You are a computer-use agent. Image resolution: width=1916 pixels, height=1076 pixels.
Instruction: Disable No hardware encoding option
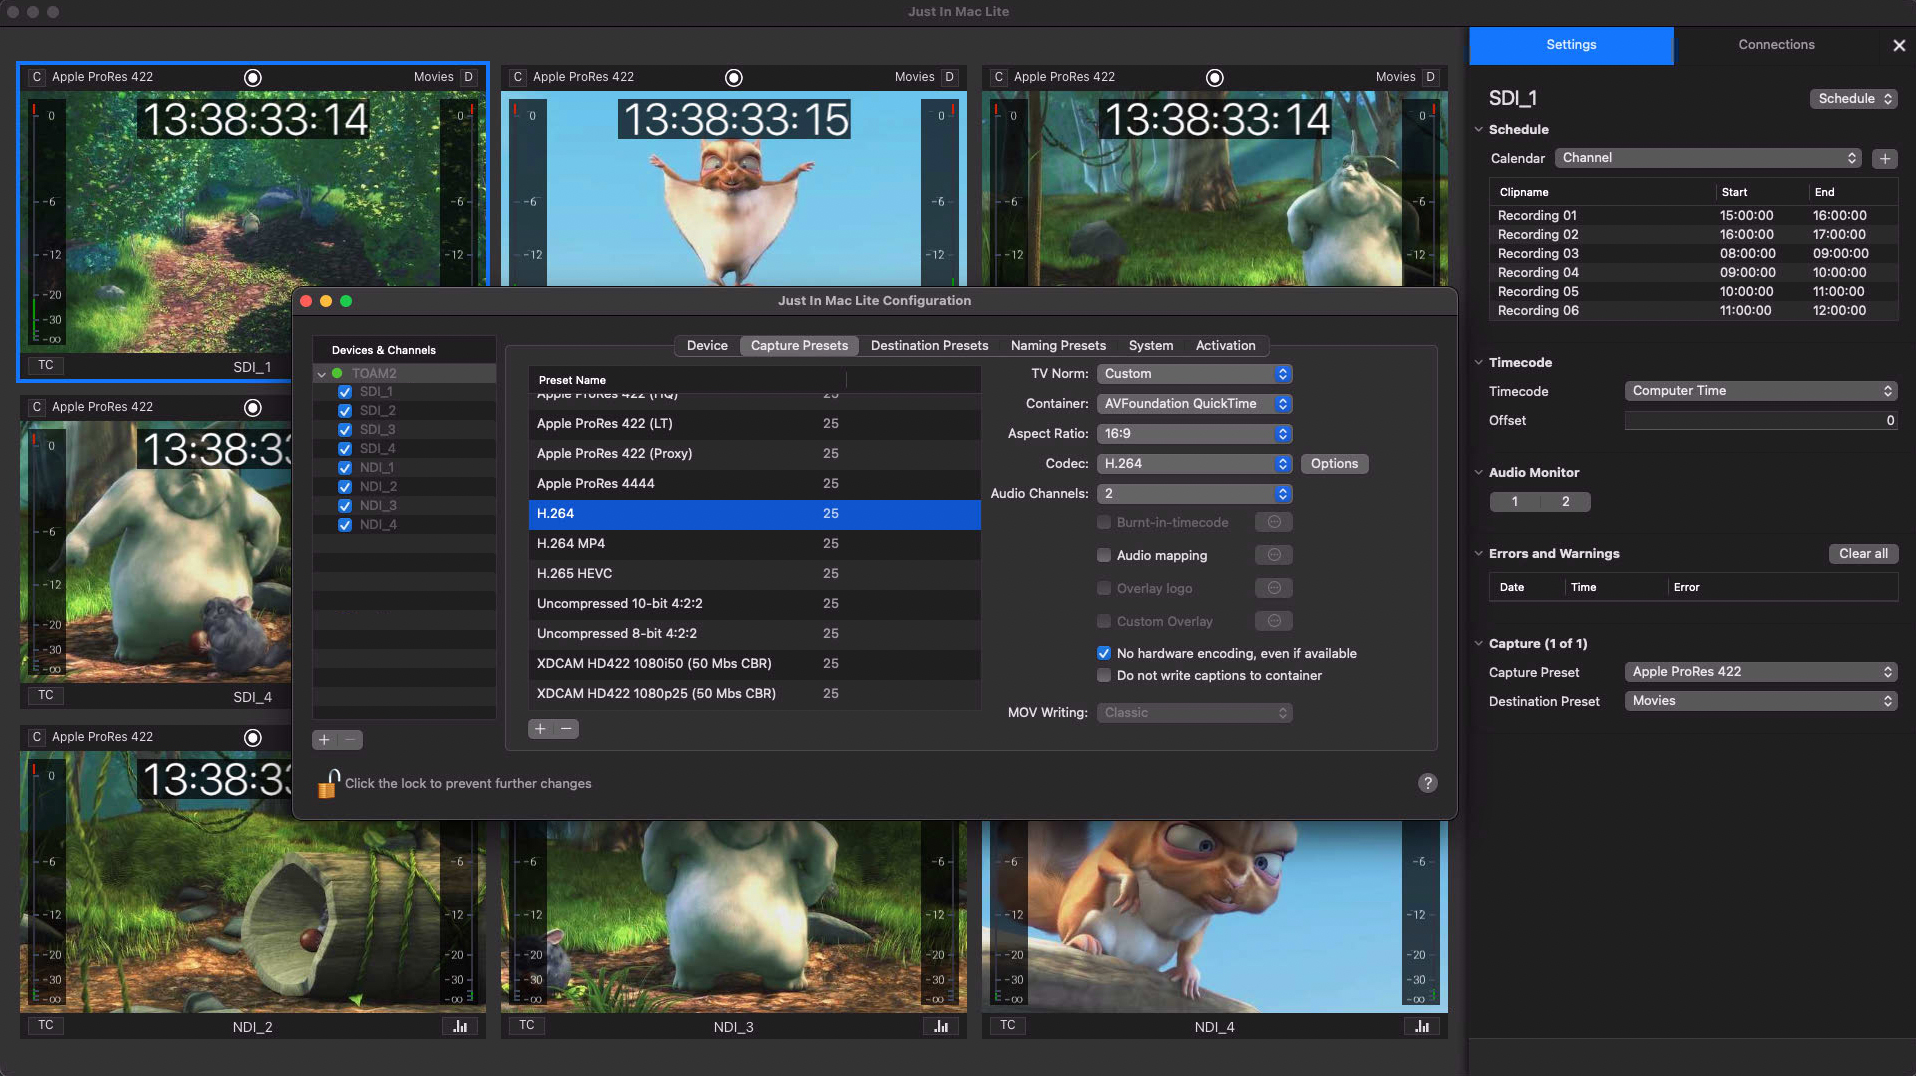click(1104, 653)
